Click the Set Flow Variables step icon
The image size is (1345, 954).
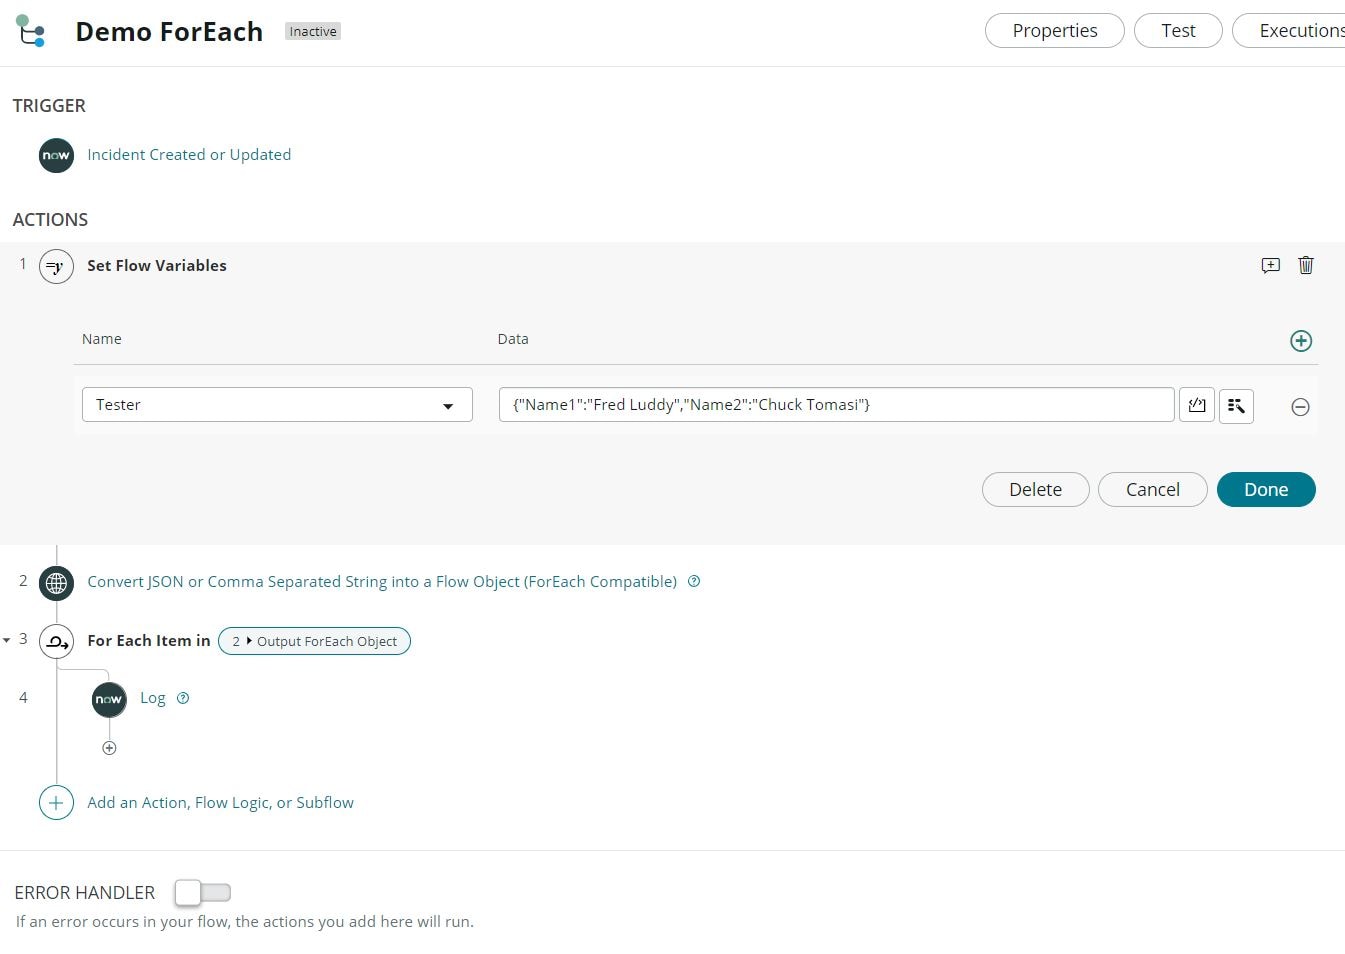coord(56,266)
